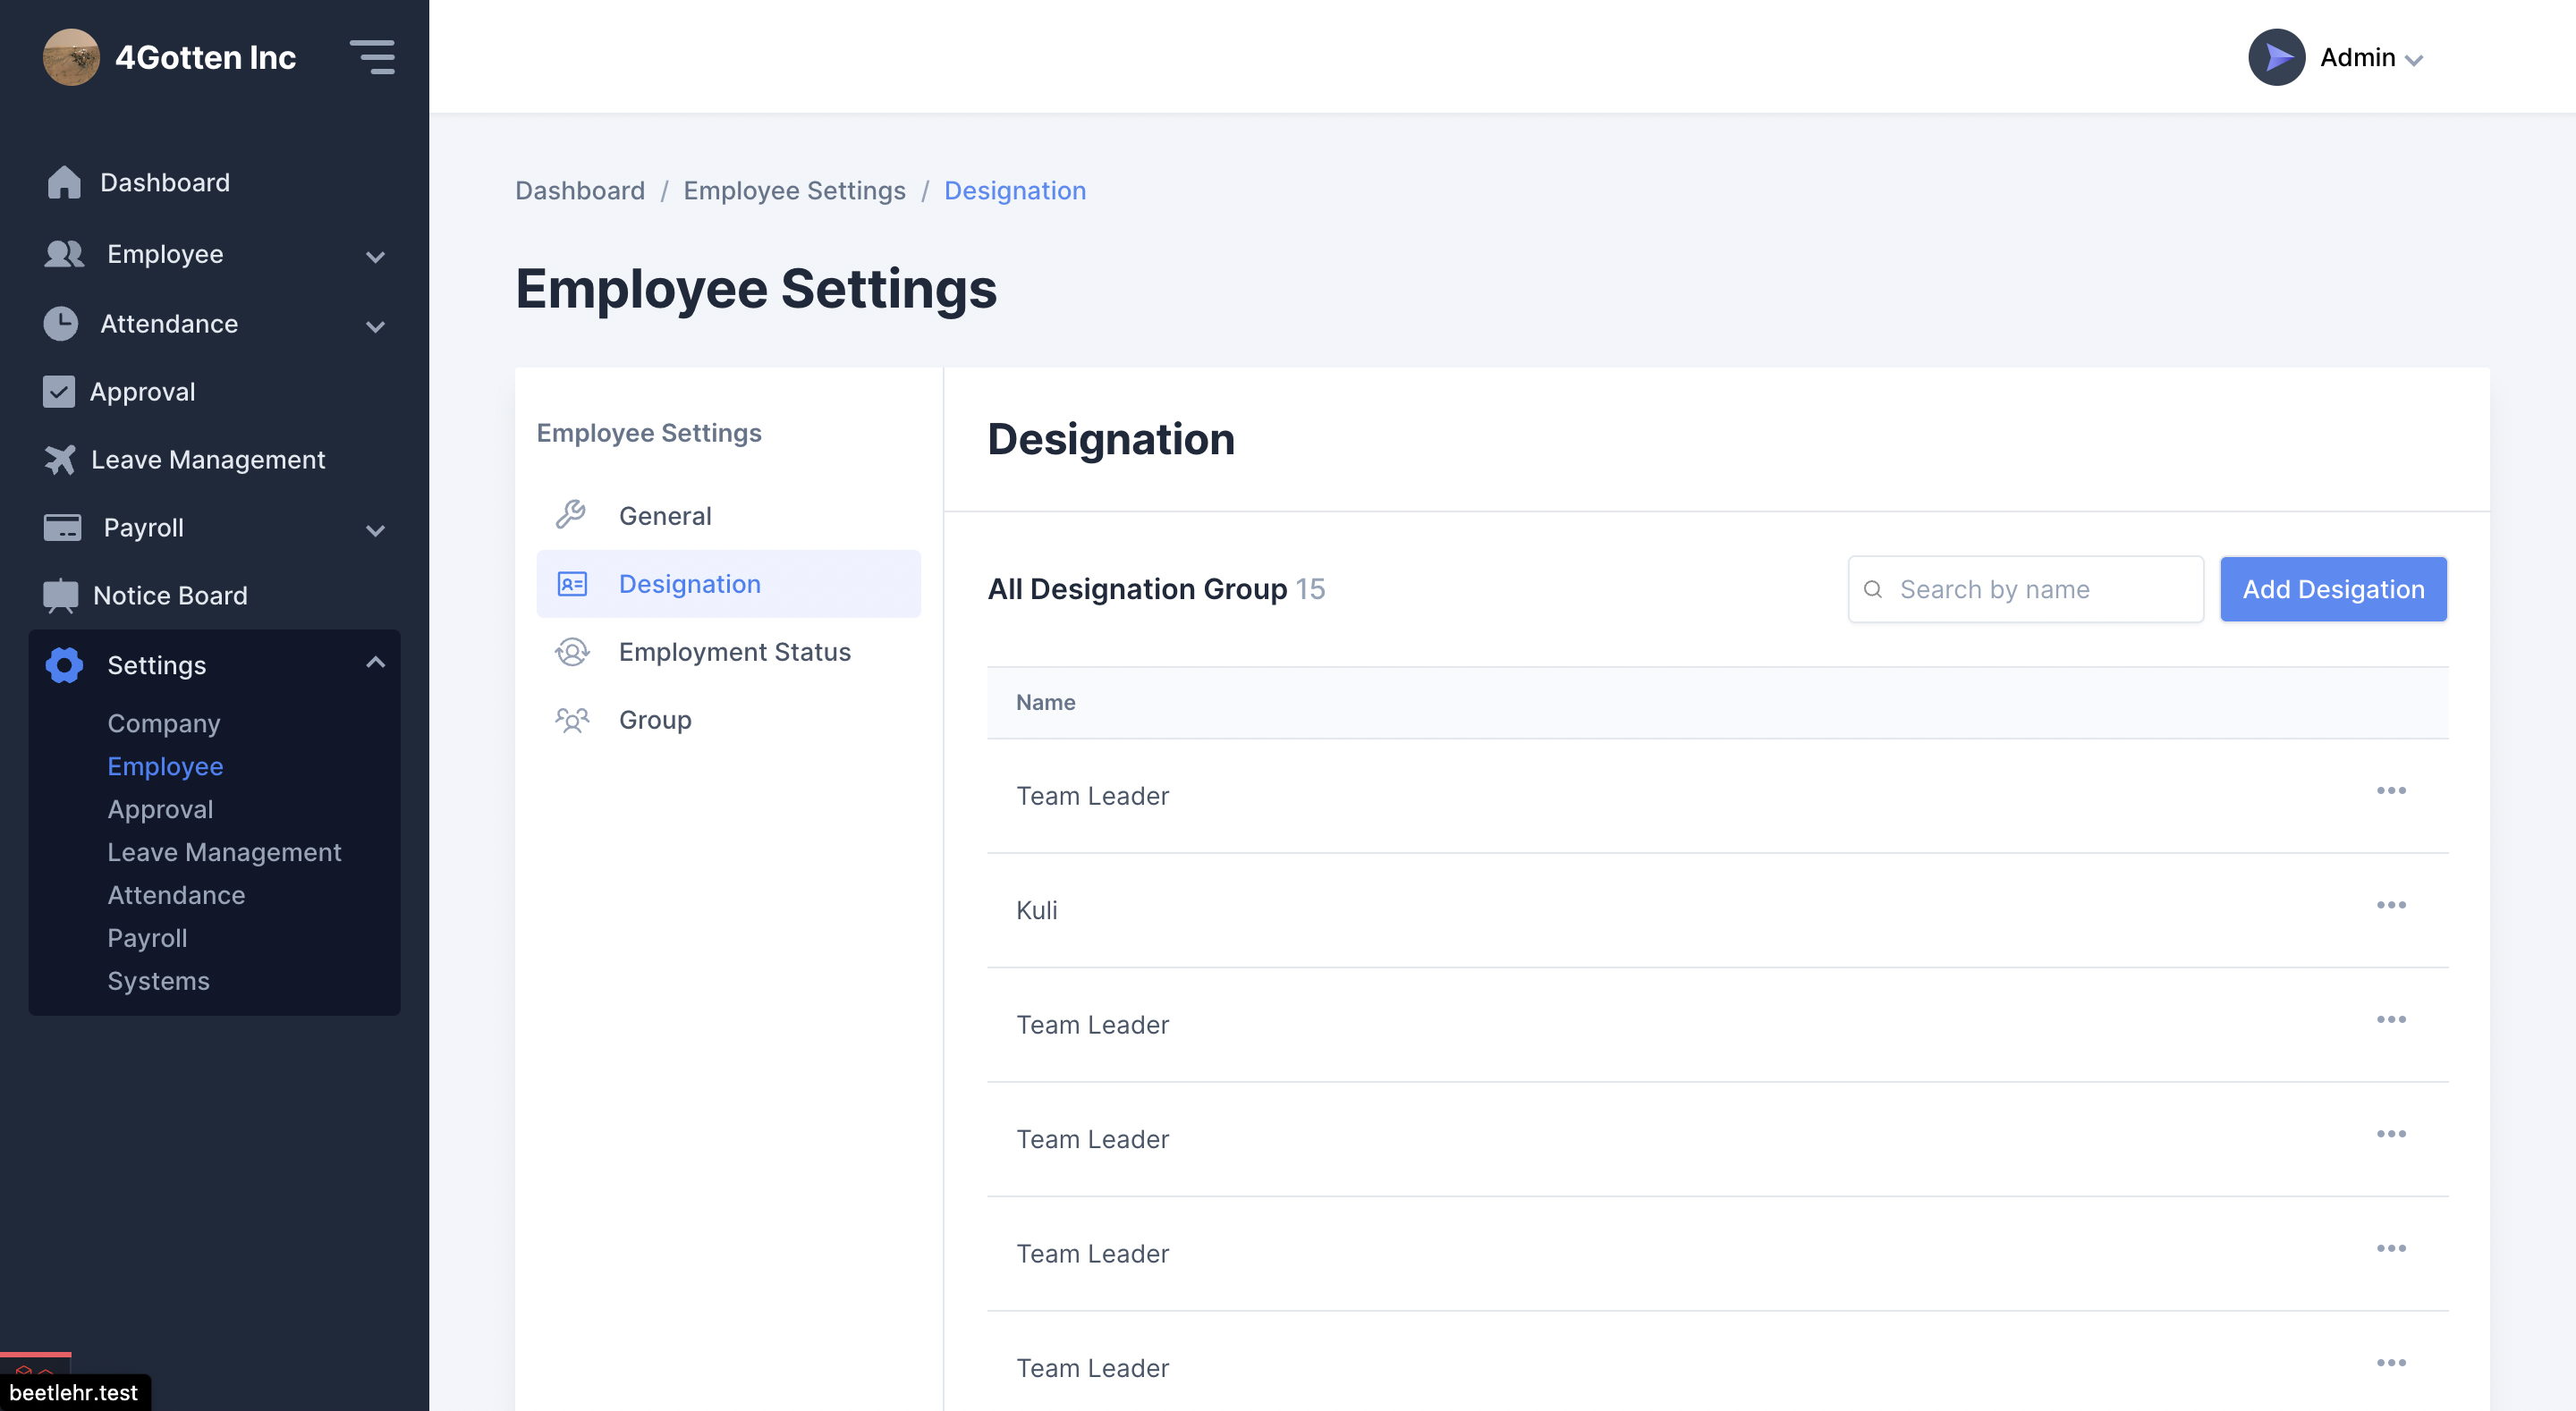Click the Leave Management airplane icon
This screenshot has width=2576, height=1411.
pos(60,459)
